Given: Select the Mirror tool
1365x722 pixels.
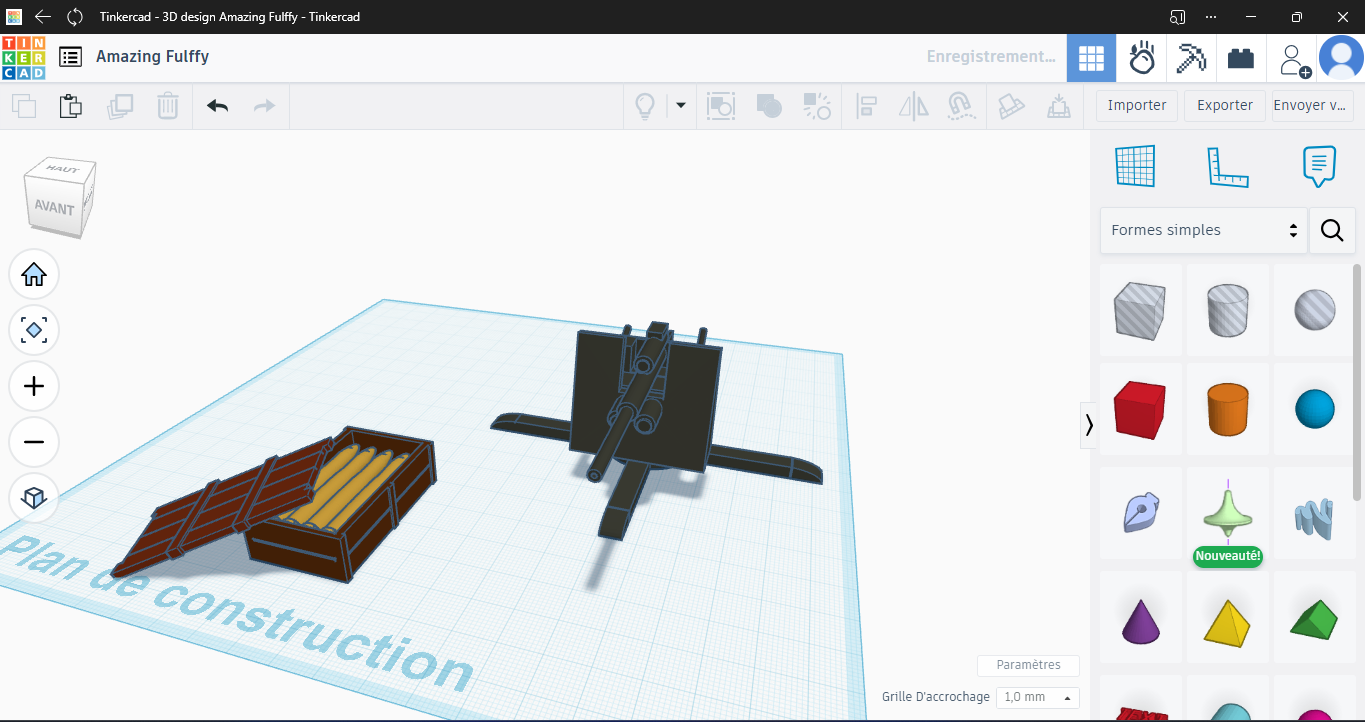Looking at the screenshot, I should [914, 105].
